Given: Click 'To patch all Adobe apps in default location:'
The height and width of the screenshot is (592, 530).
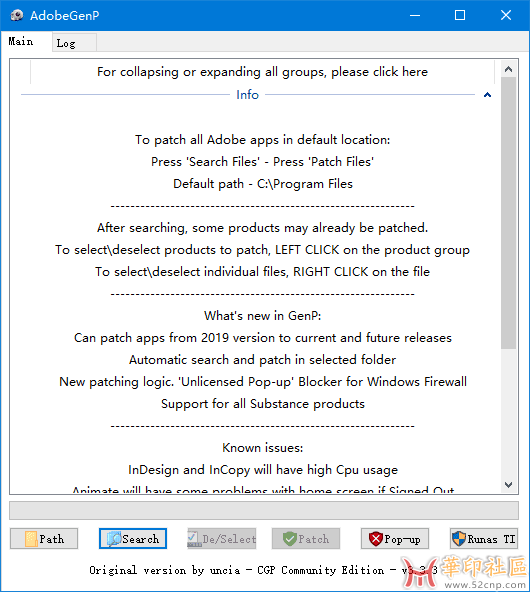Looking at the screenshot, I should coord(263,140).
